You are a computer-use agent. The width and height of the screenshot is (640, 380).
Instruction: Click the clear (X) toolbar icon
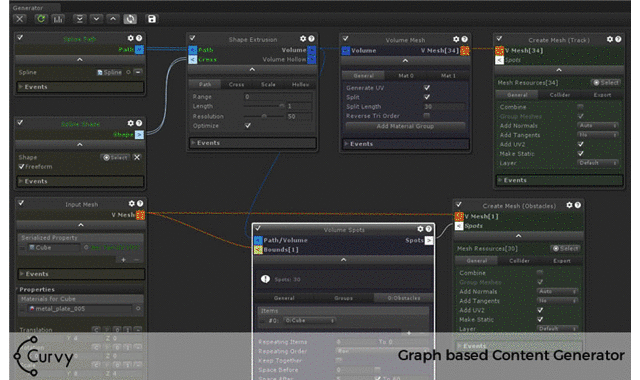(20, 19)
